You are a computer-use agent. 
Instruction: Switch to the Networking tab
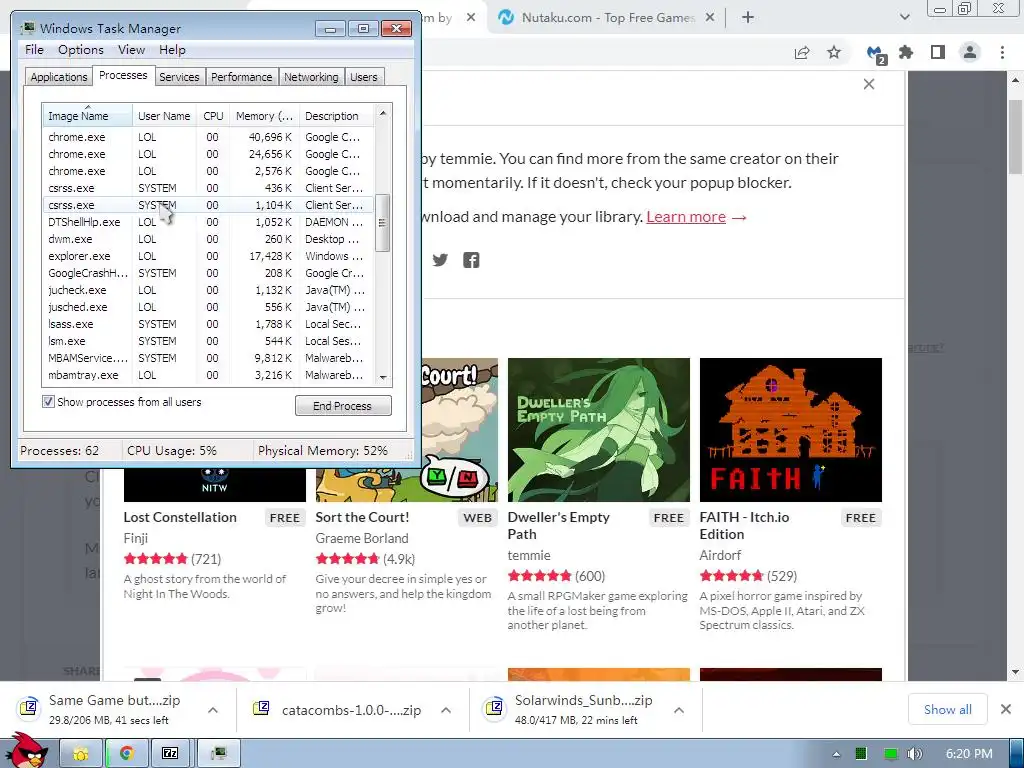point(311,77)
